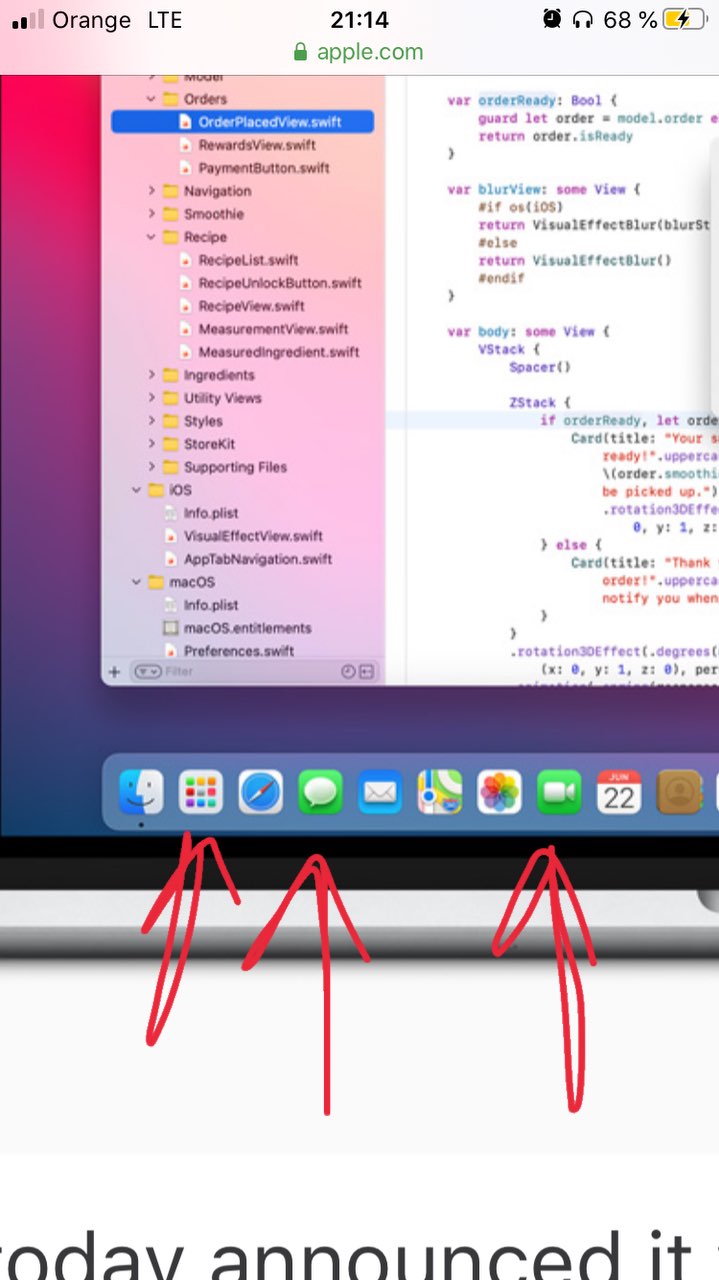
Task: Click the 'ZStack {' code line
Action: [539, 402]
